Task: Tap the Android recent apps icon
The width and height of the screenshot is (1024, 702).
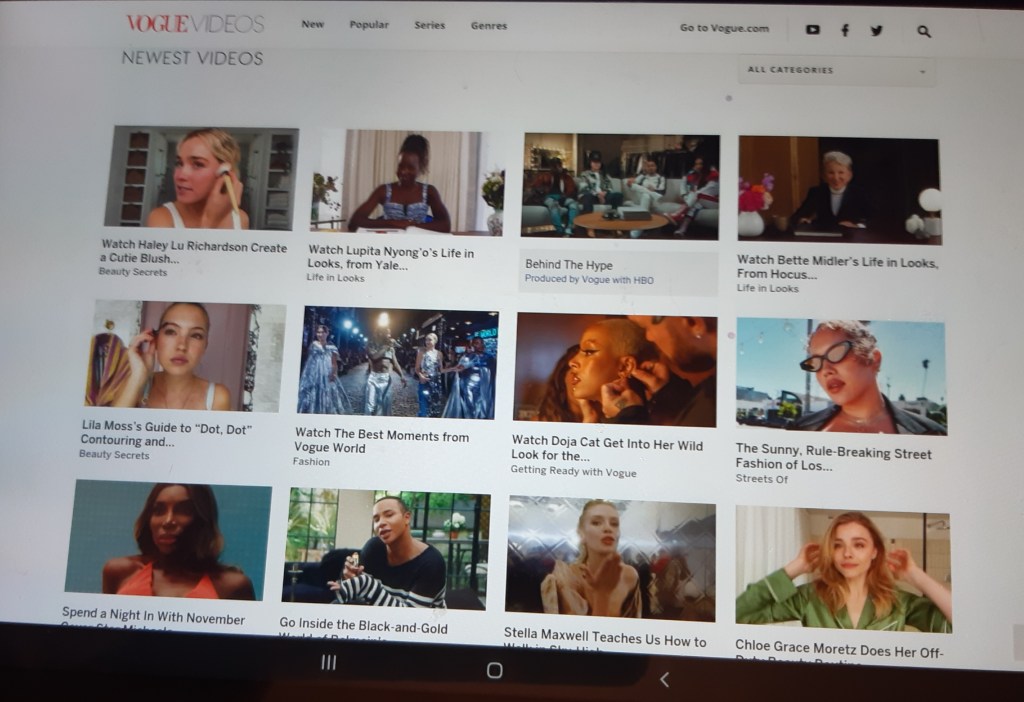Action: click(328, 663)
